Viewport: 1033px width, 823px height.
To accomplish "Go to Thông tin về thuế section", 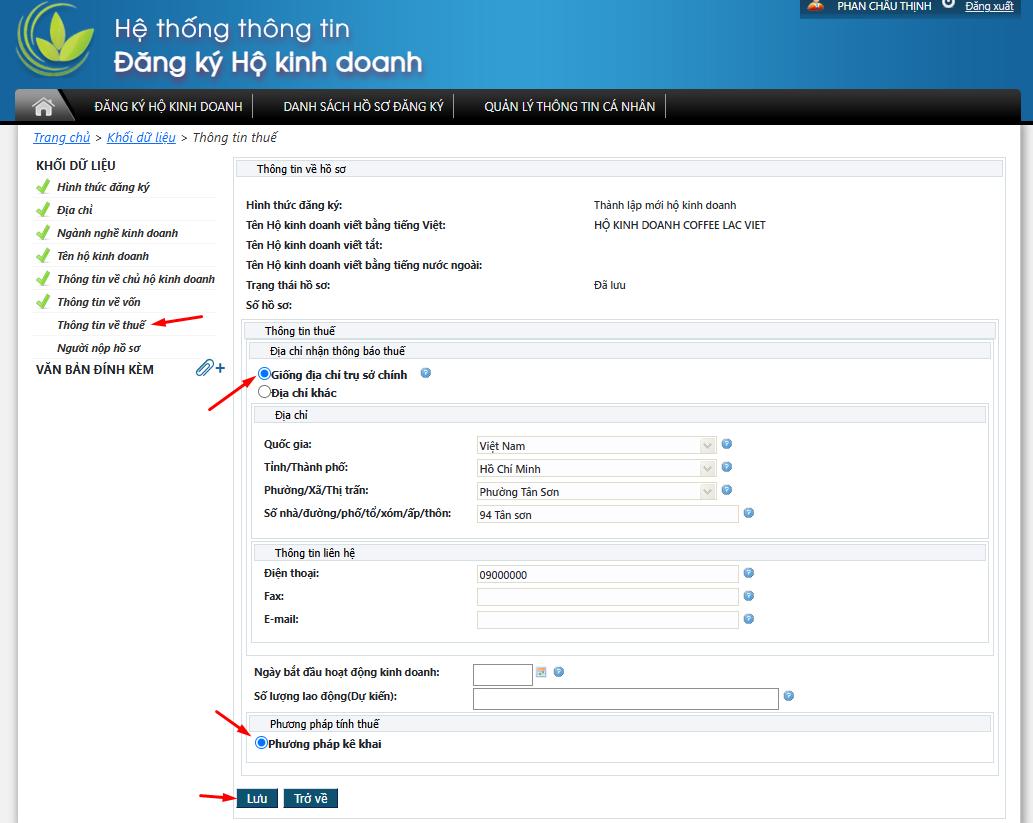I will point(101,326).
